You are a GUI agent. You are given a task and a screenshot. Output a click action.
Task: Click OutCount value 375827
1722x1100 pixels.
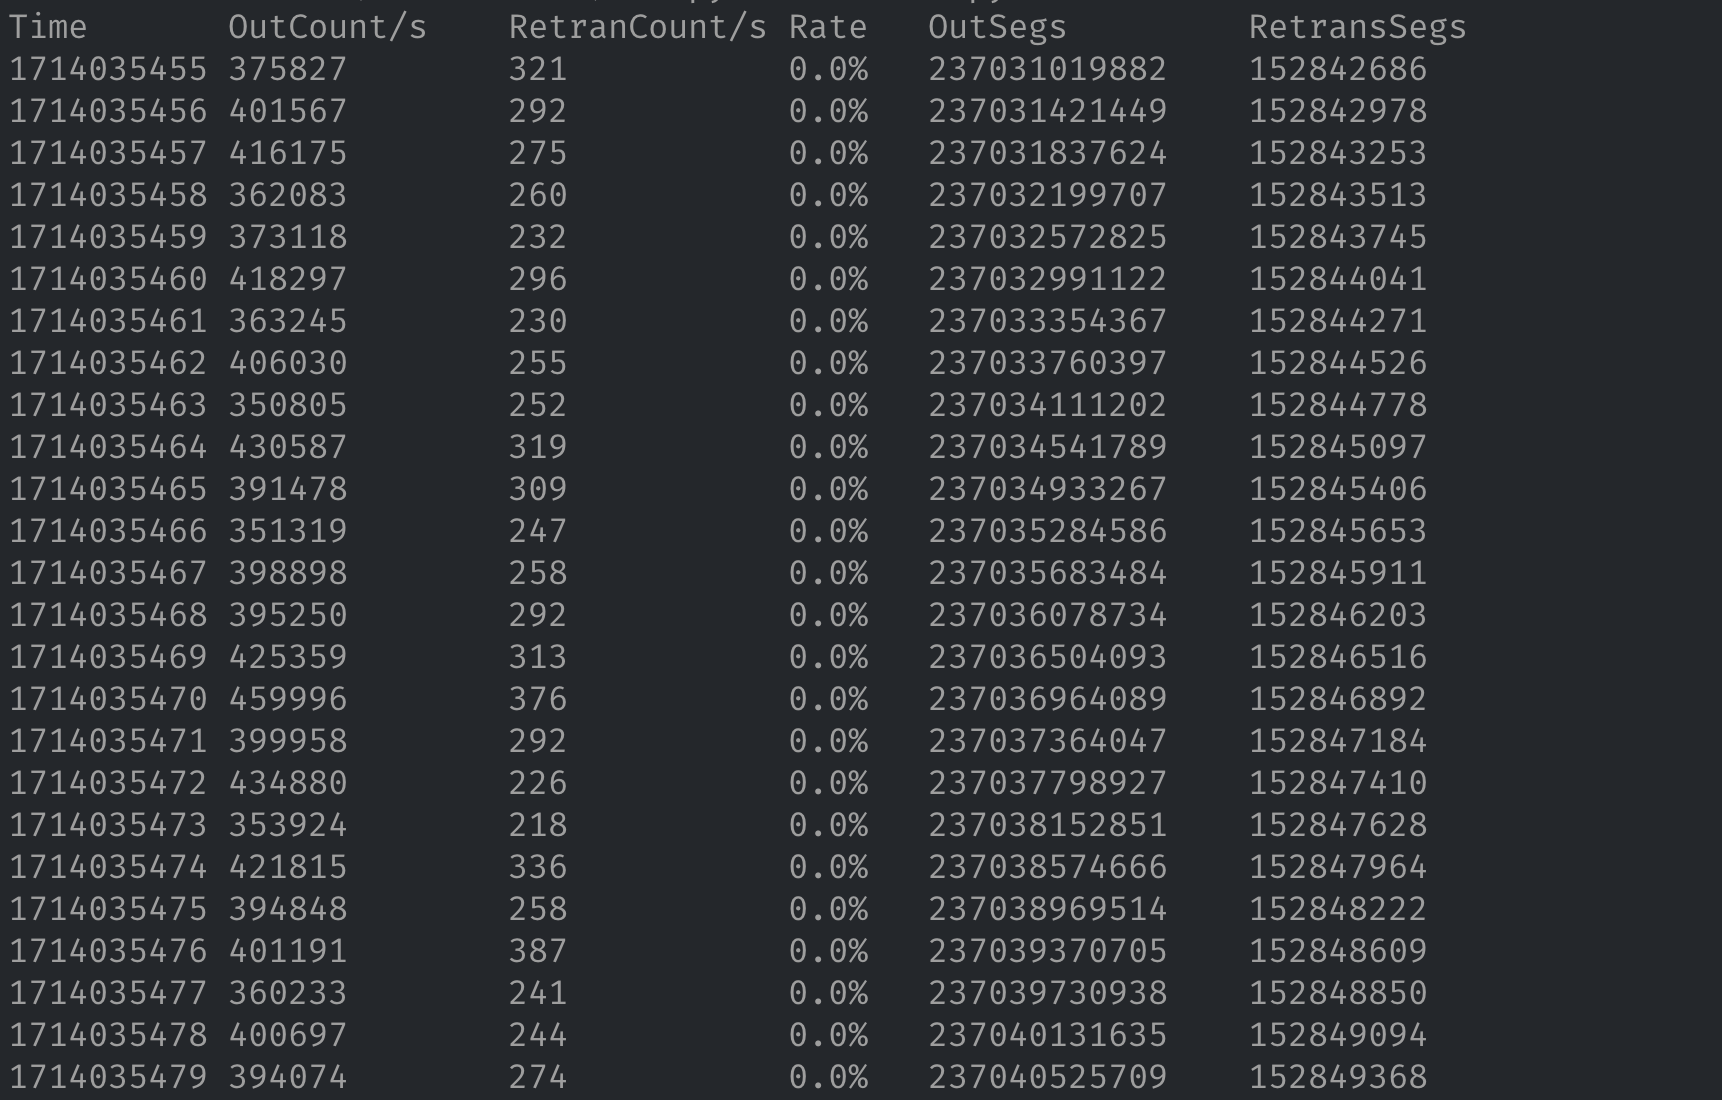(288, 69)
